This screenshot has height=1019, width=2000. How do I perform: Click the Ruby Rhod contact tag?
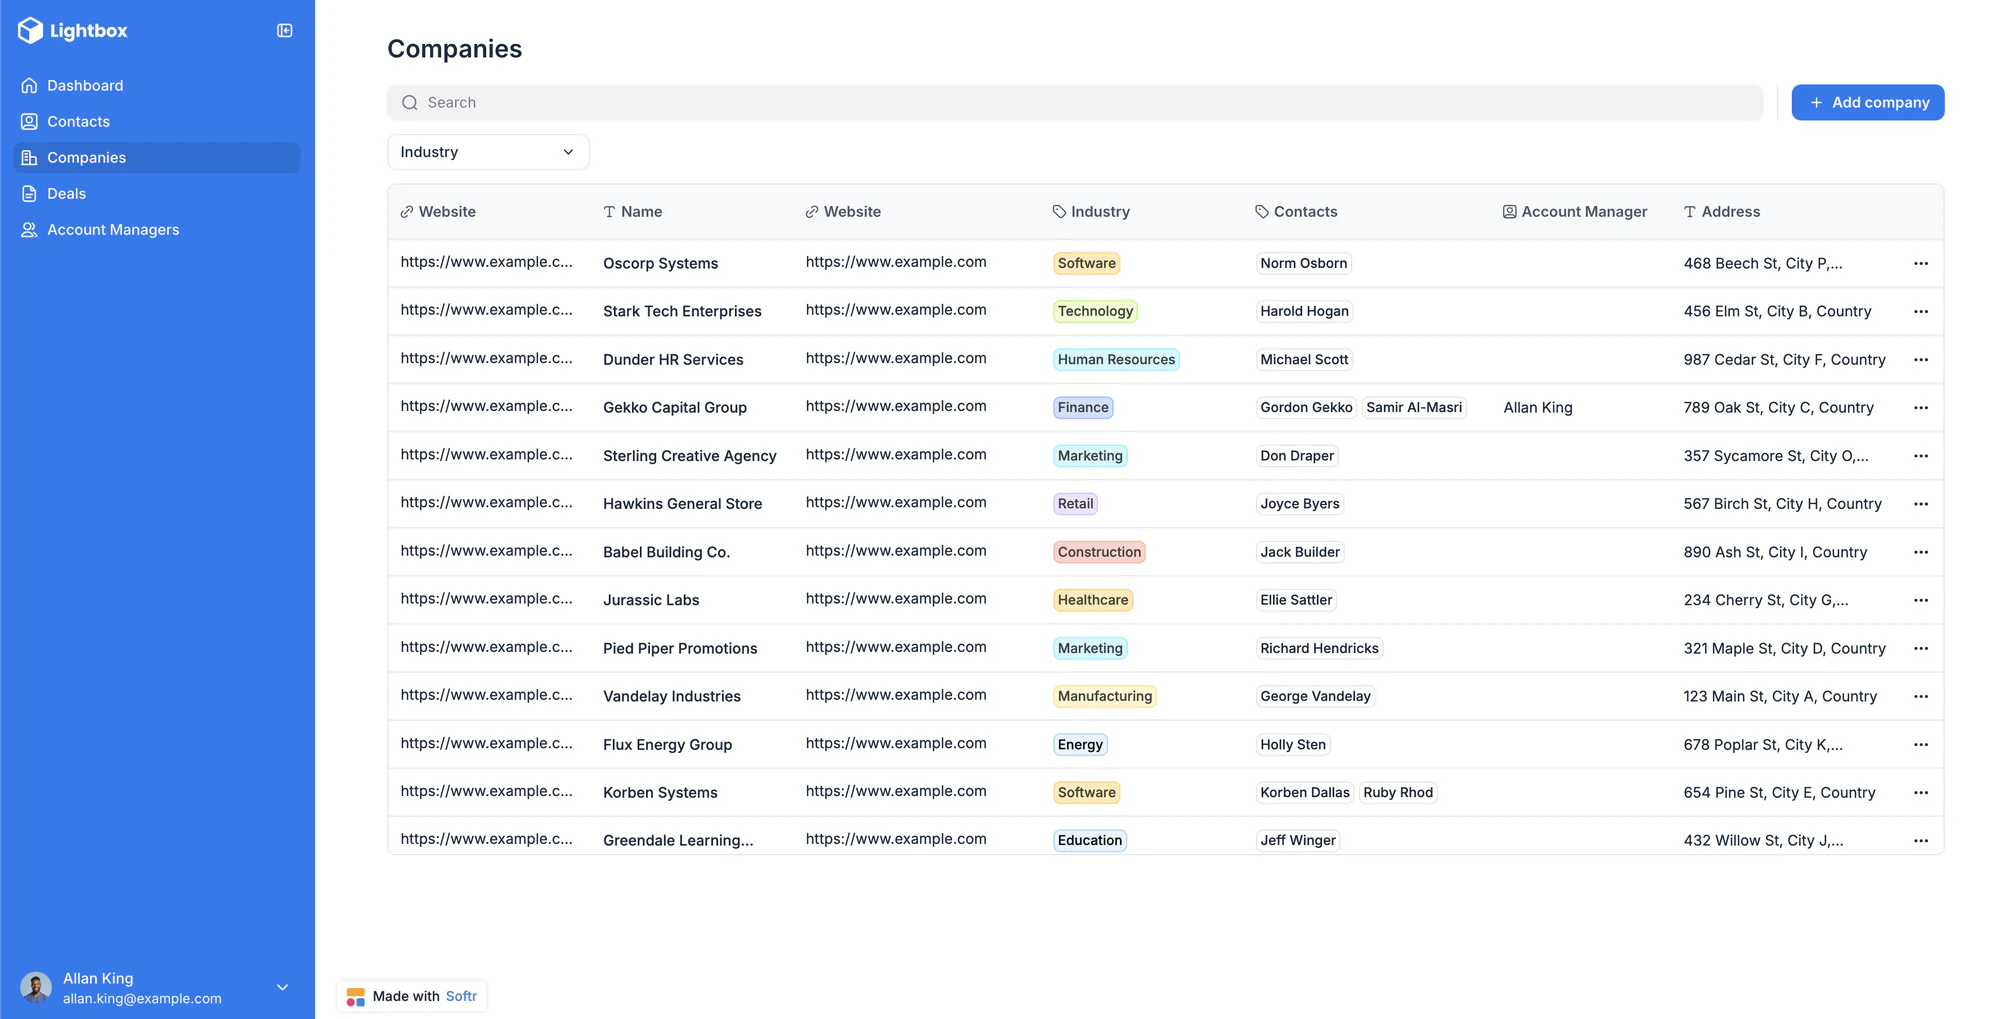point(1398,792)
